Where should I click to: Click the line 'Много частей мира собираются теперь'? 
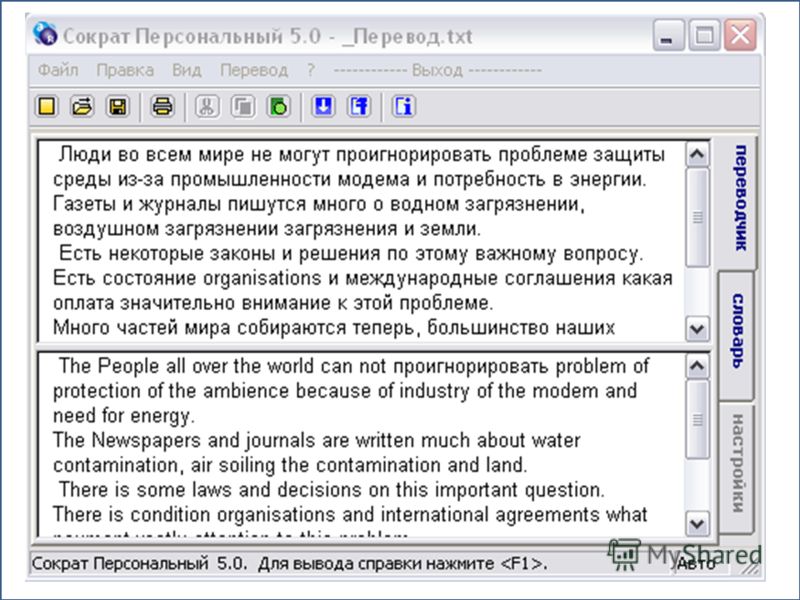[x=334, y=327]
